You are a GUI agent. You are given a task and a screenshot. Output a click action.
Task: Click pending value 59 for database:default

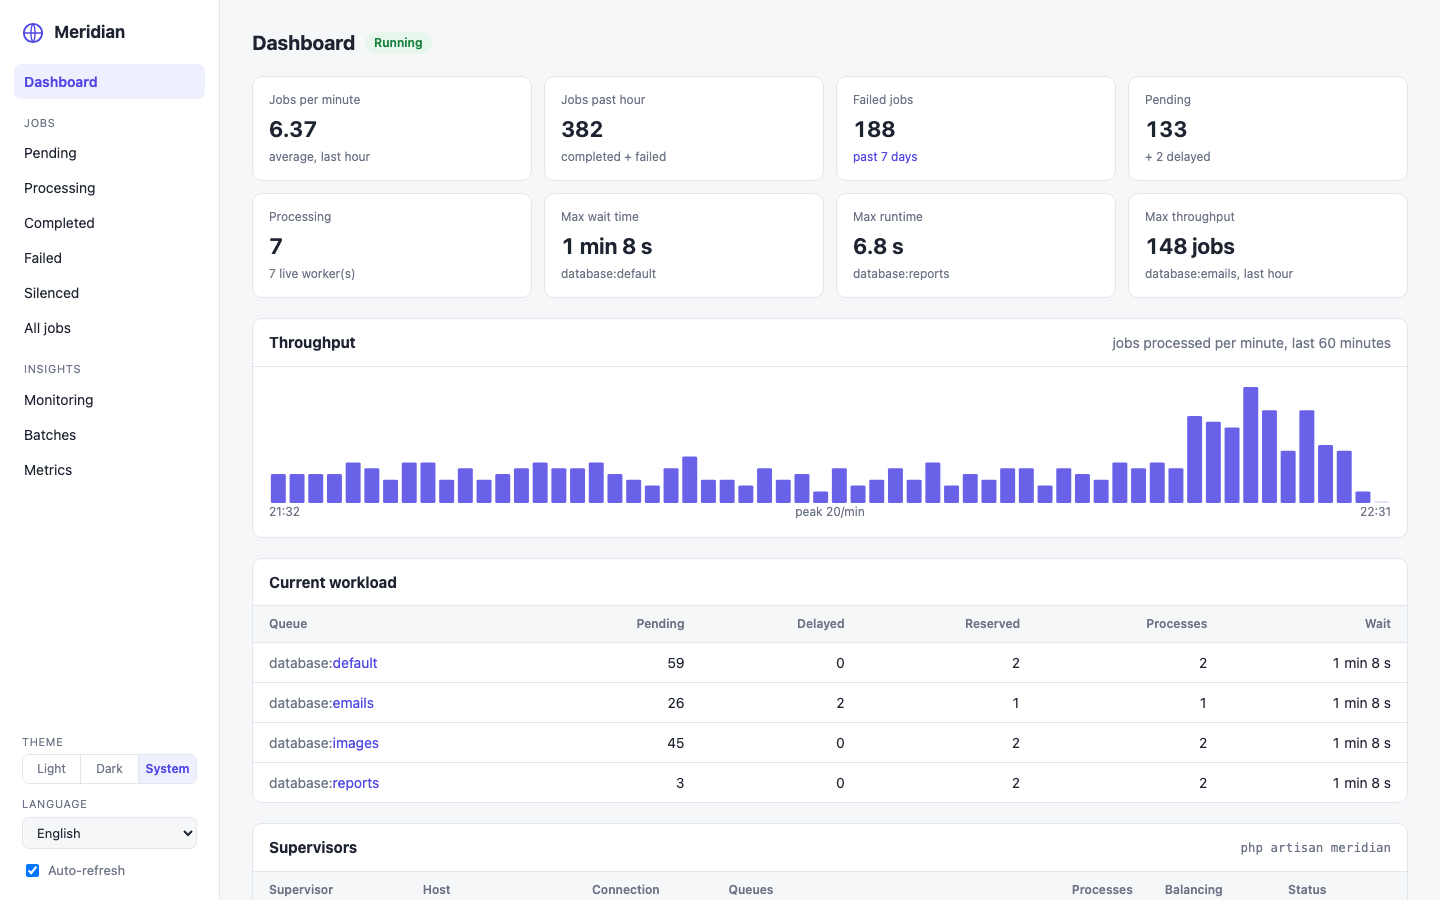click(676, 663)
